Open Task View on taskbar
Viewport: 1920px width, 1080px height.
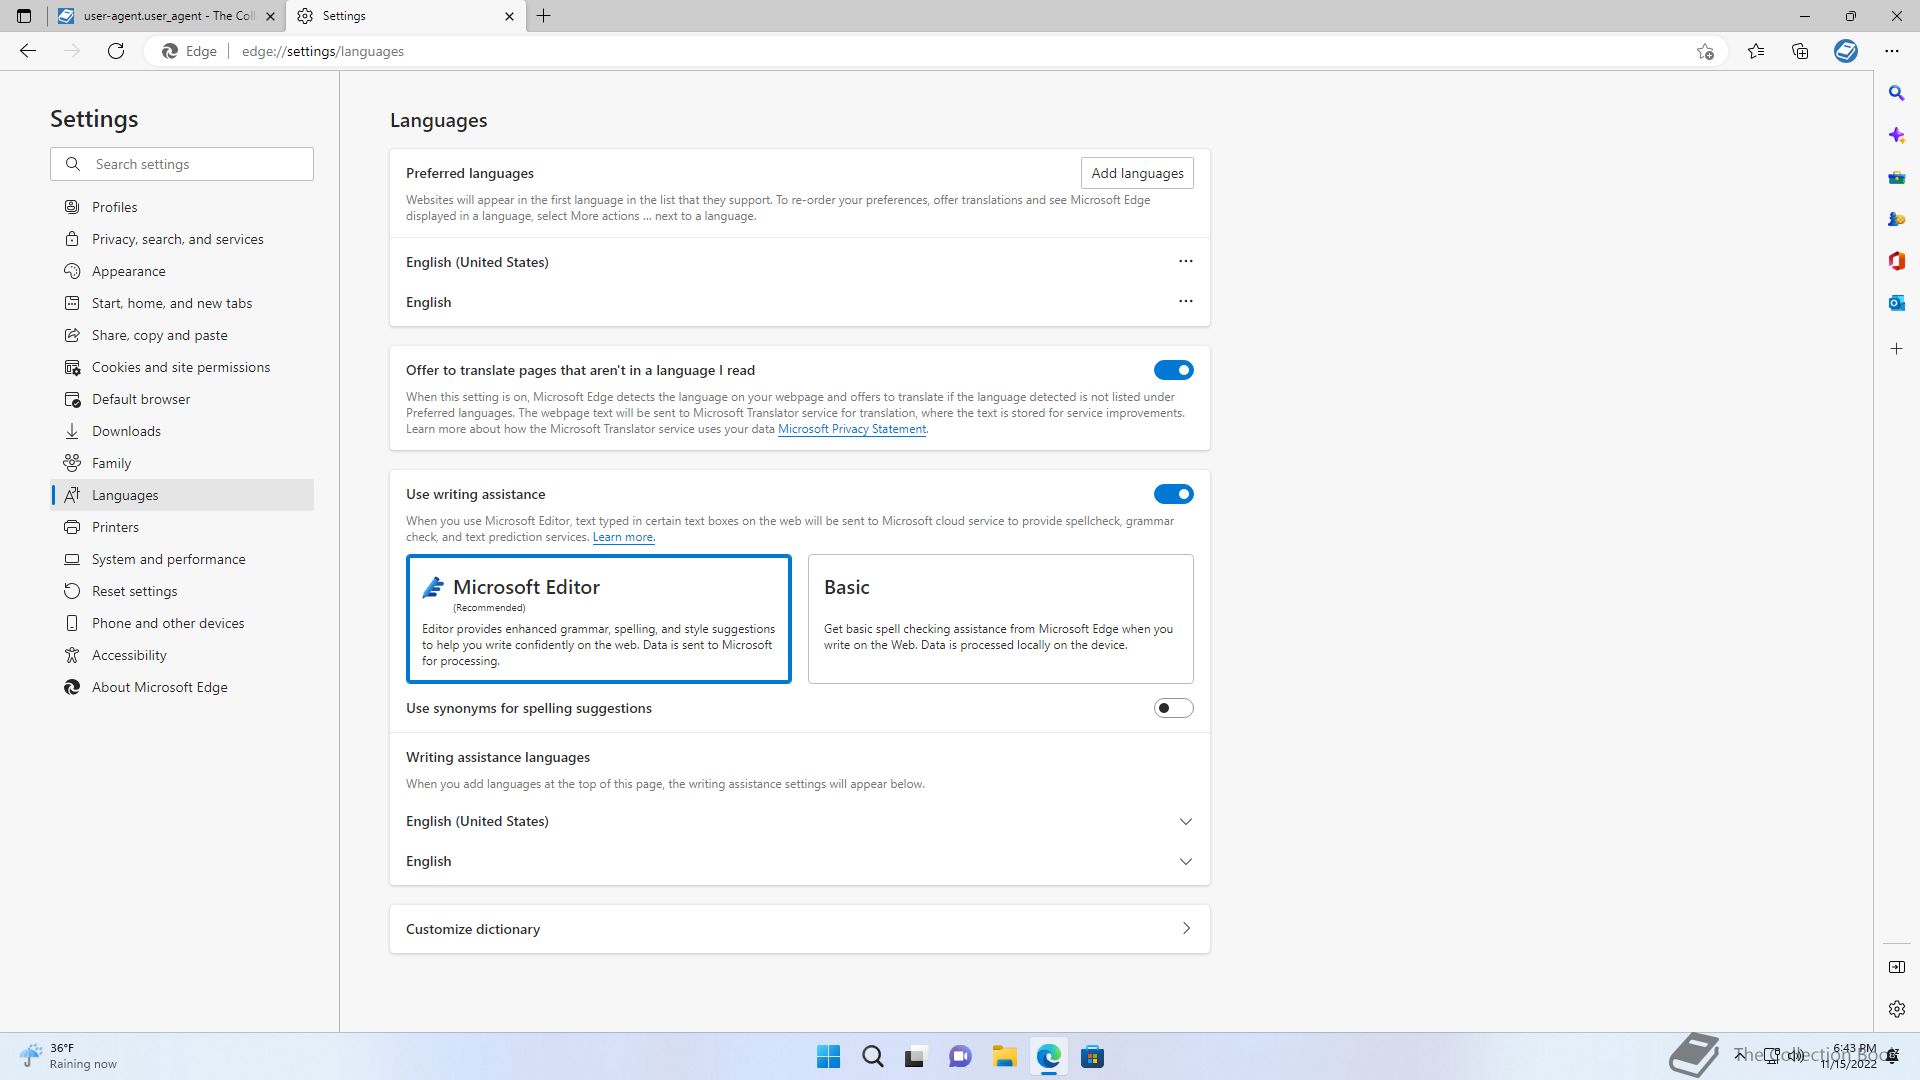(x=916, y=1057)
